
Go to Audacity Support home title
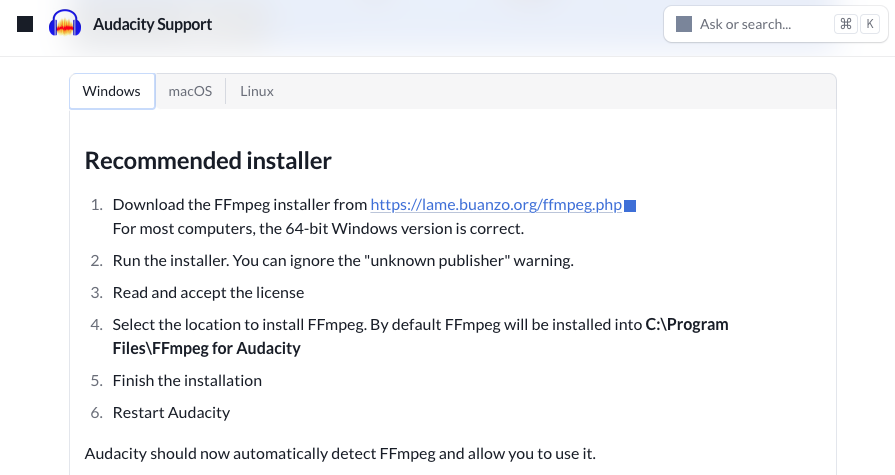pyautogui.click(x=152, y=25)
